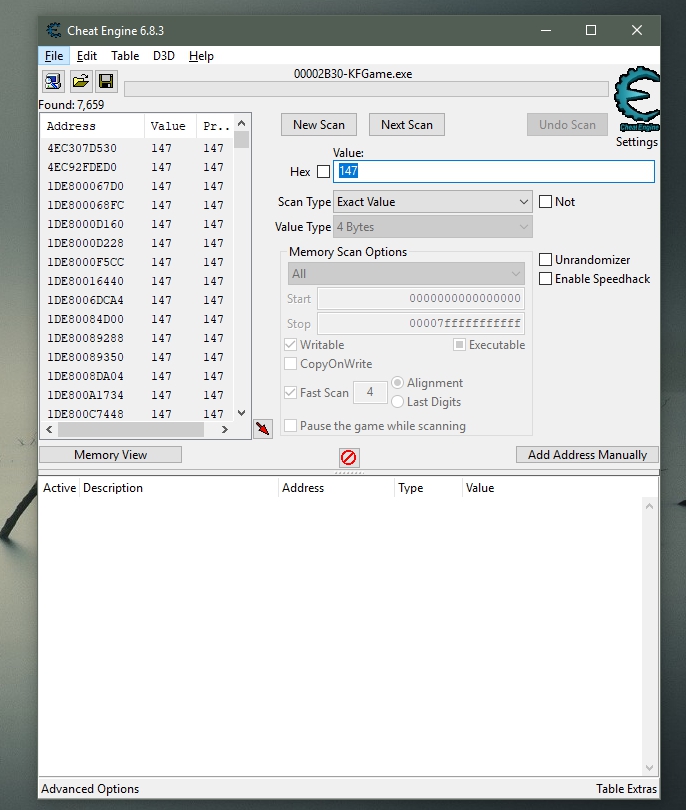
Task: Open the File menu
Action: tap(54, 56)
